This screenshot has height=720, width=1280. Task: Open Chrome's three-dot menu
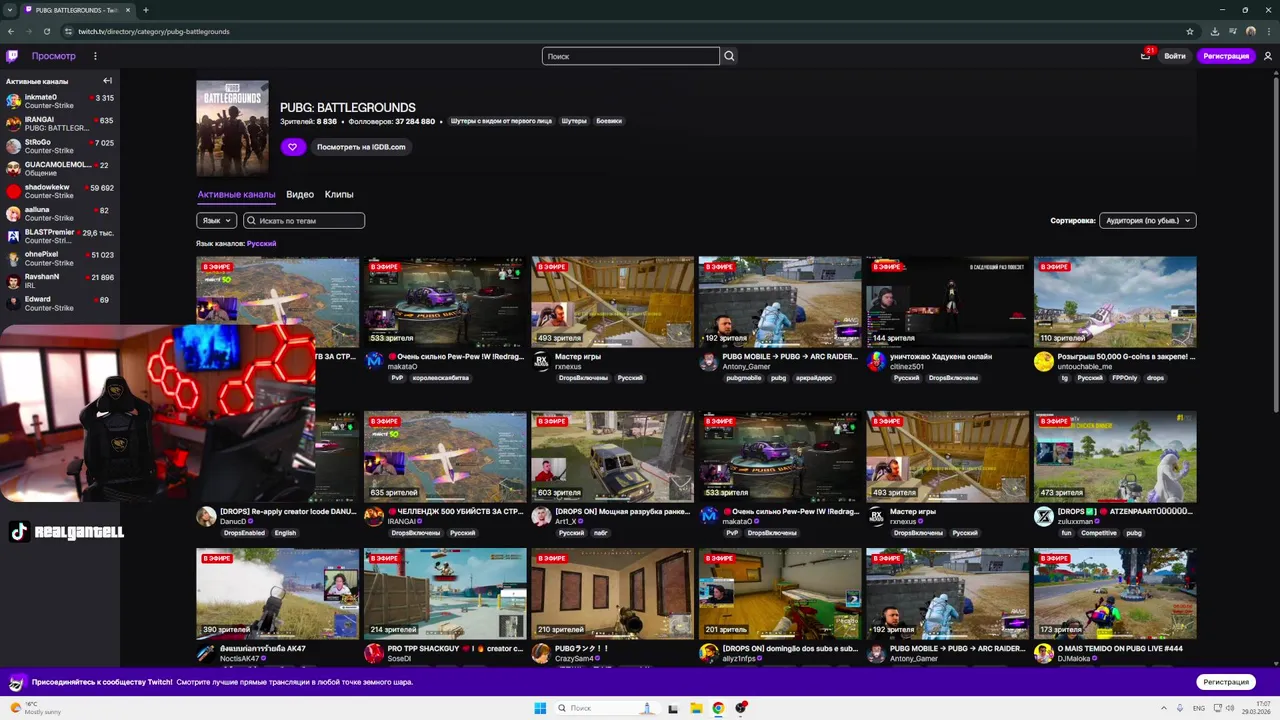pos(1268,31)
